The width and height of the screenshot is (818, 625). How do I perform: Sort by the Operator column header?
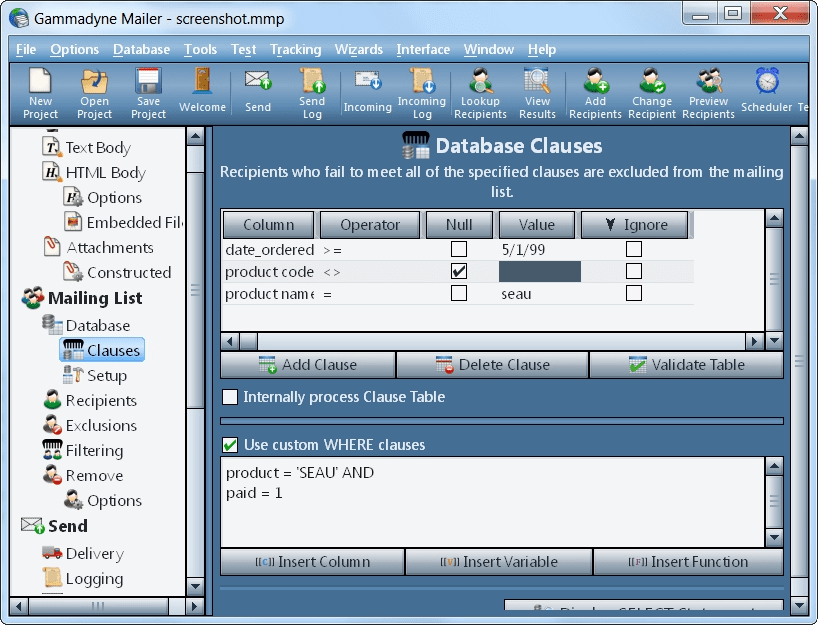tap(370, 225)
